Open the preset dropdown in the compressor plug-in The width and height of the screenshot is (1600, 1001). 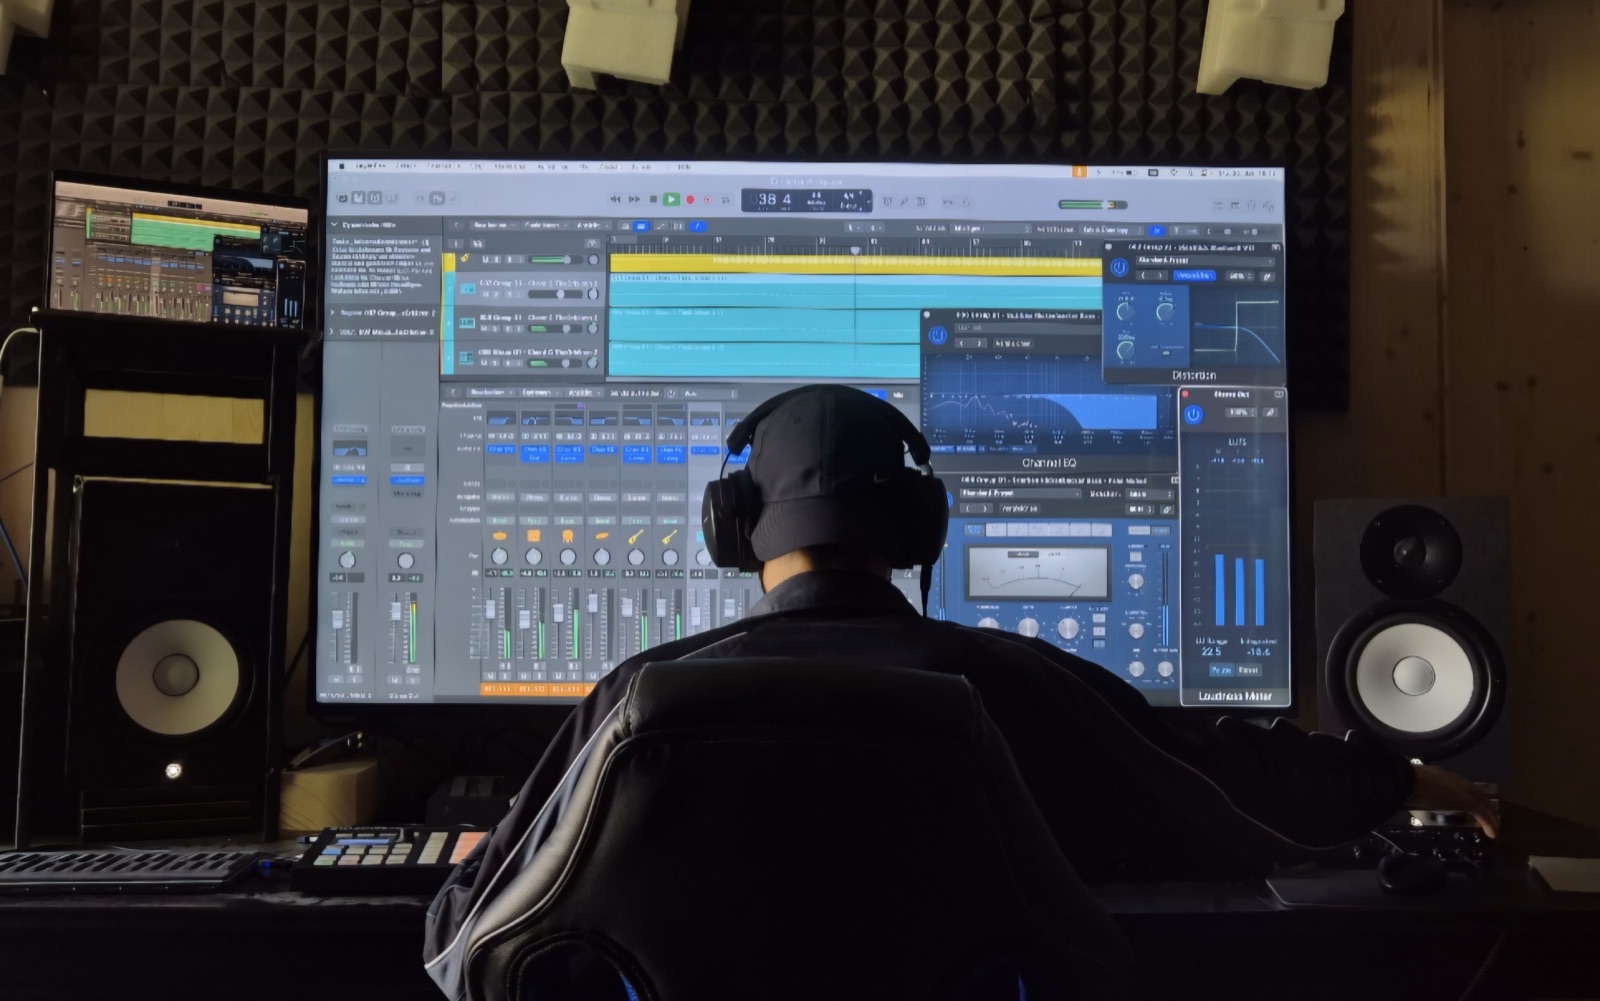[x=1020, y=493]
